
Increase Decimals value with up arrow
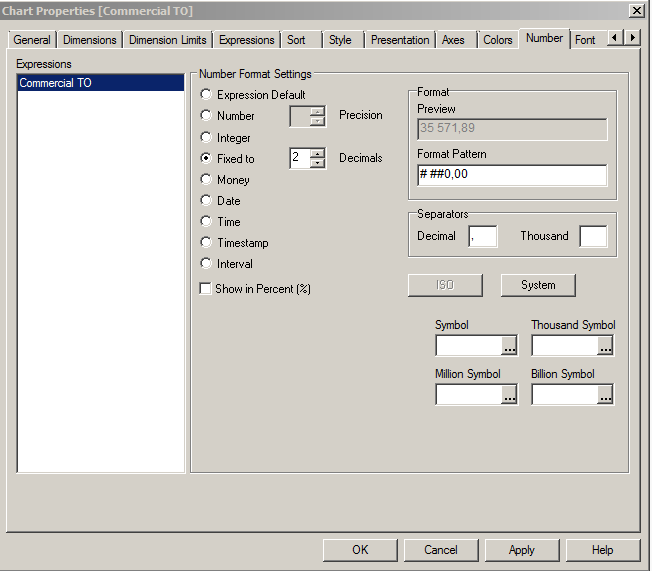tap(318, 153)
